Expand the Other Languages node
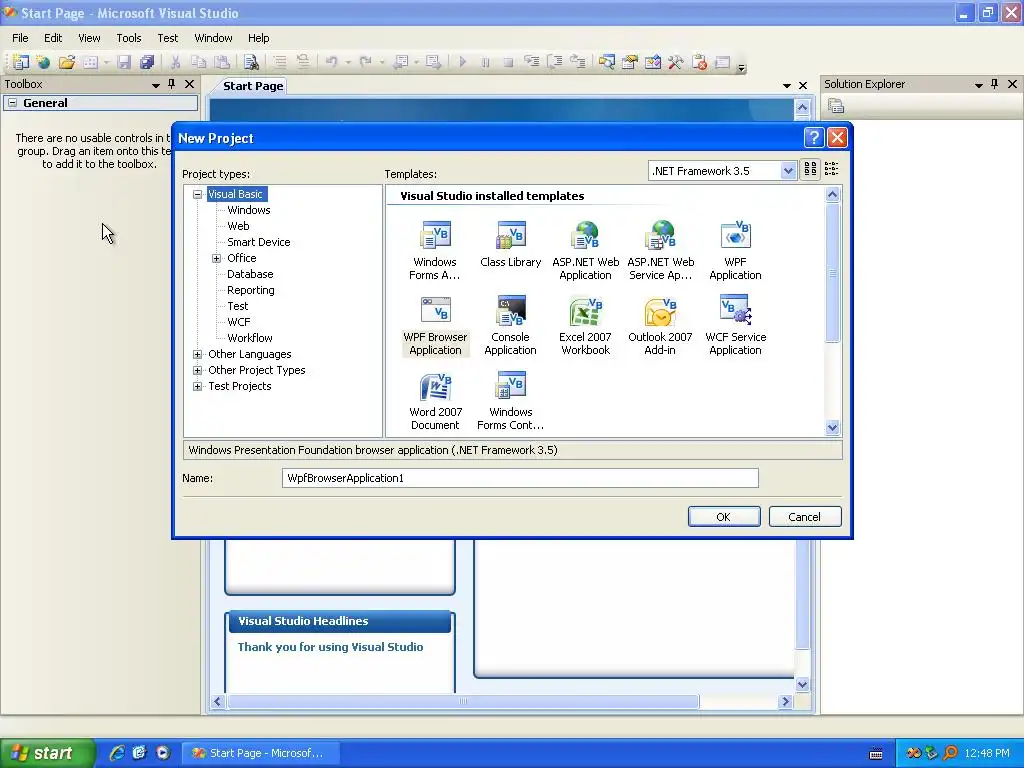 [x=197, y=355]
